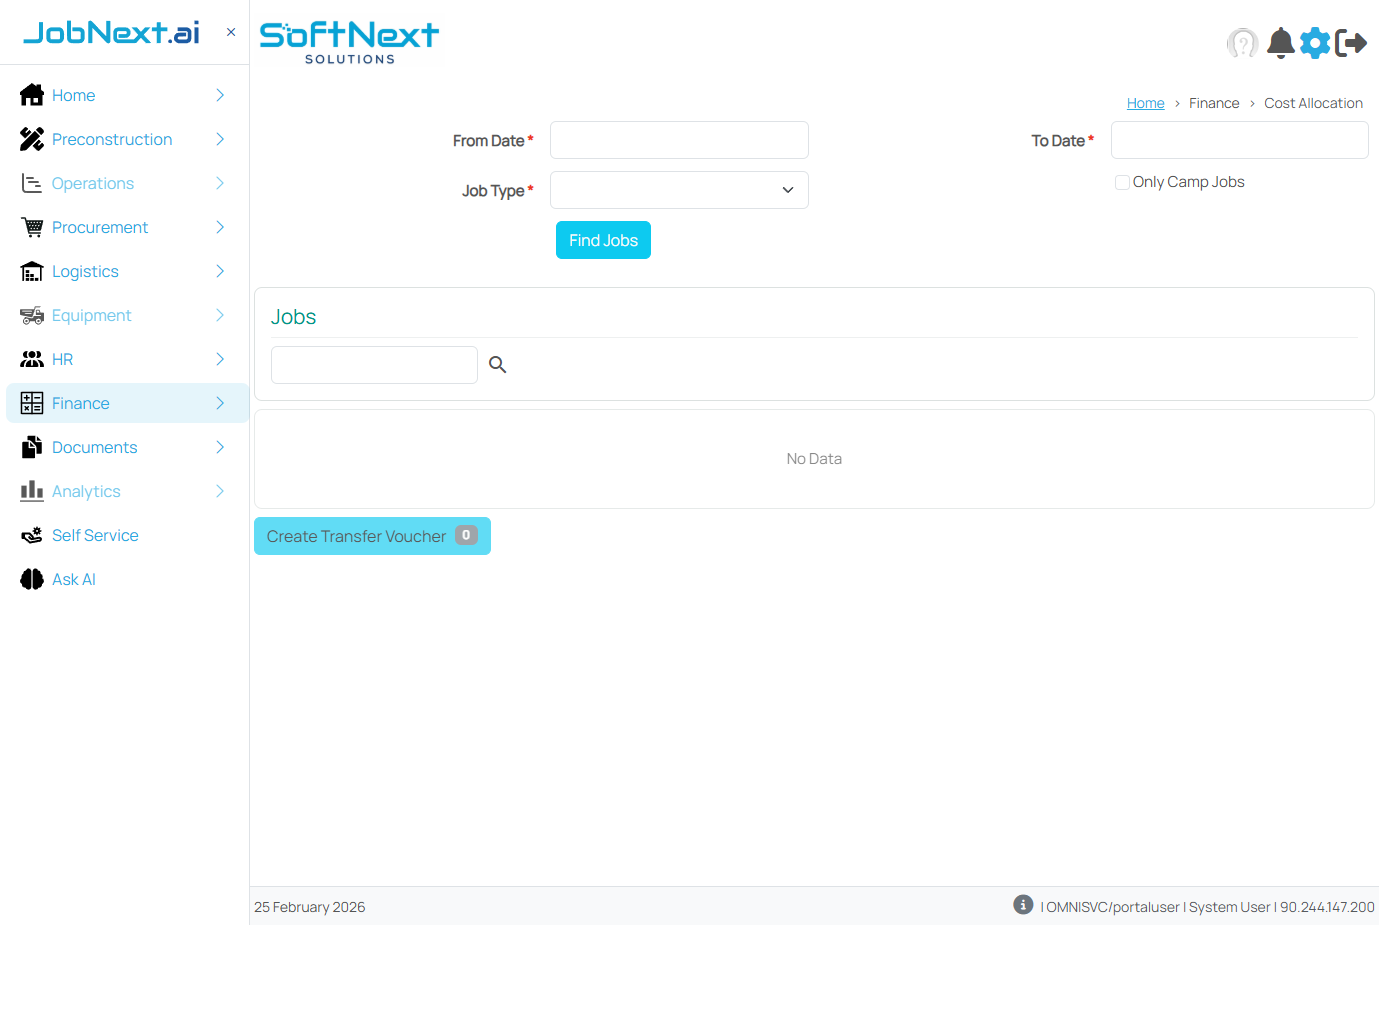Image resolution: width=1379 pixels, height=1035 pixels.
Task: Click the From Date input field
Action: click(679, 140)
